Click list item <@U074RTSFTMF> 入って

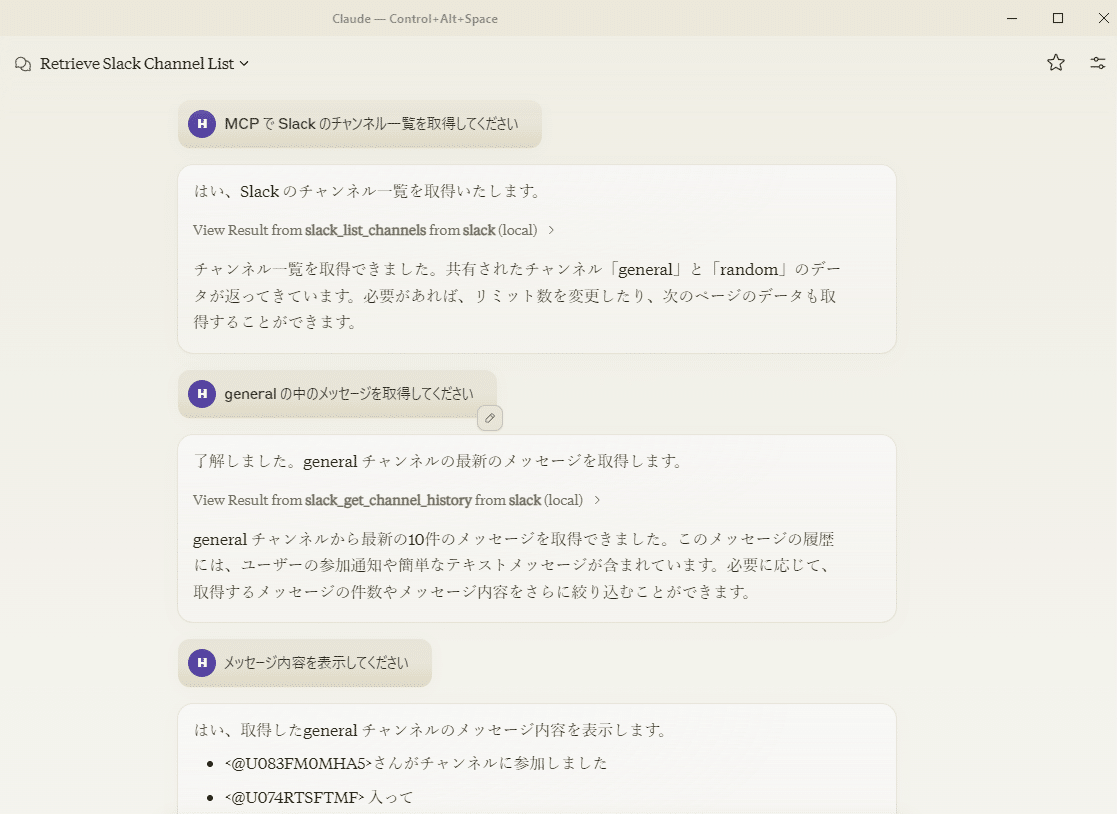click(x=318, y=798)
